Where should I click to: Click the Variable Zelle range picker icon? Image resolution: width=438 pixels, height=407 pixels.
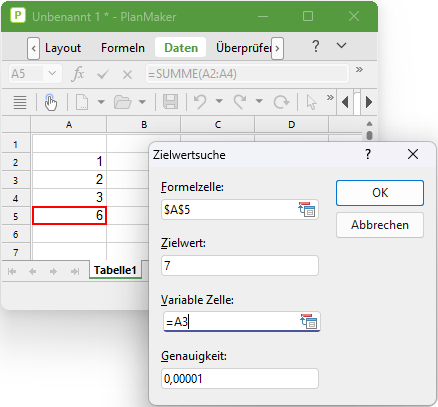pyautogui.click(x=309, y=322)
